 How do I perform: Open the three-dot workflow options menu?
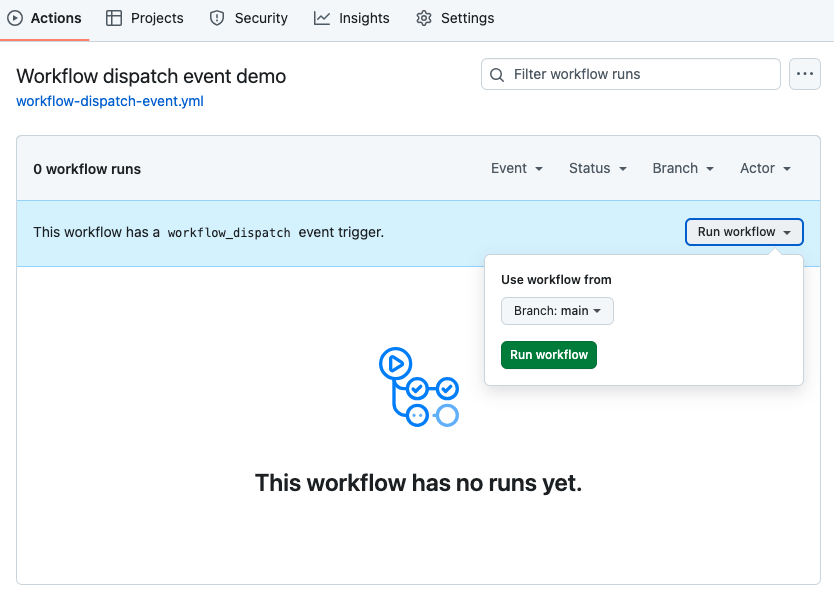(805, 74)
